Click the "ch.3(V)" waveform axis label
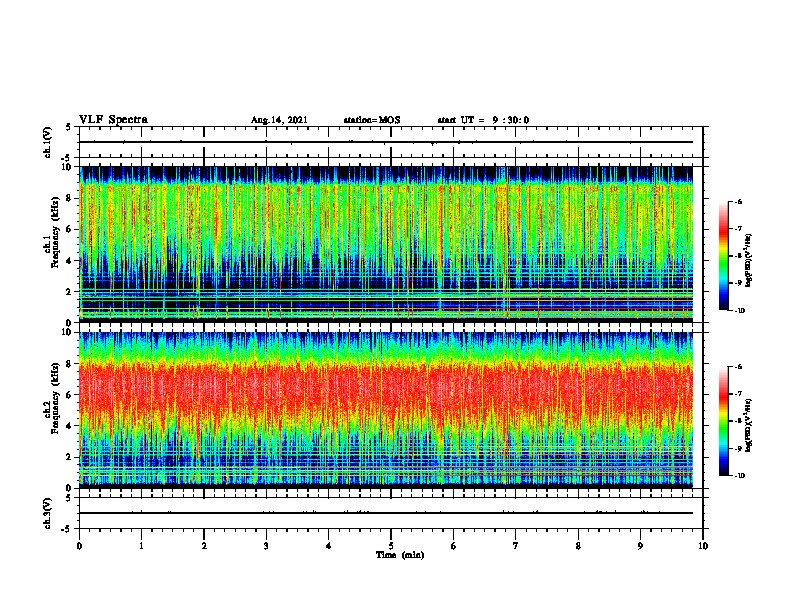 click(x=48, y=513)
